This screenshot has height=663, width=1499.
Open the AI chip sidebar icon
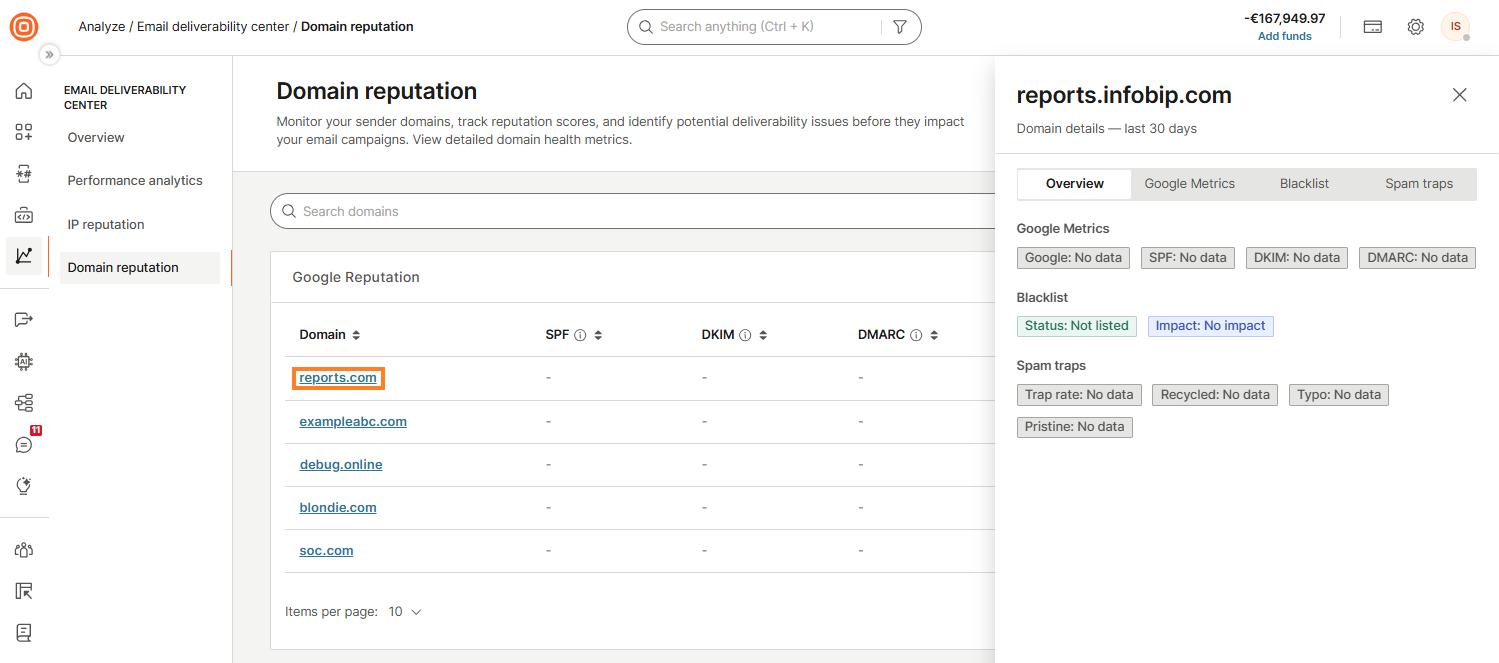click(x=24, y=361)
